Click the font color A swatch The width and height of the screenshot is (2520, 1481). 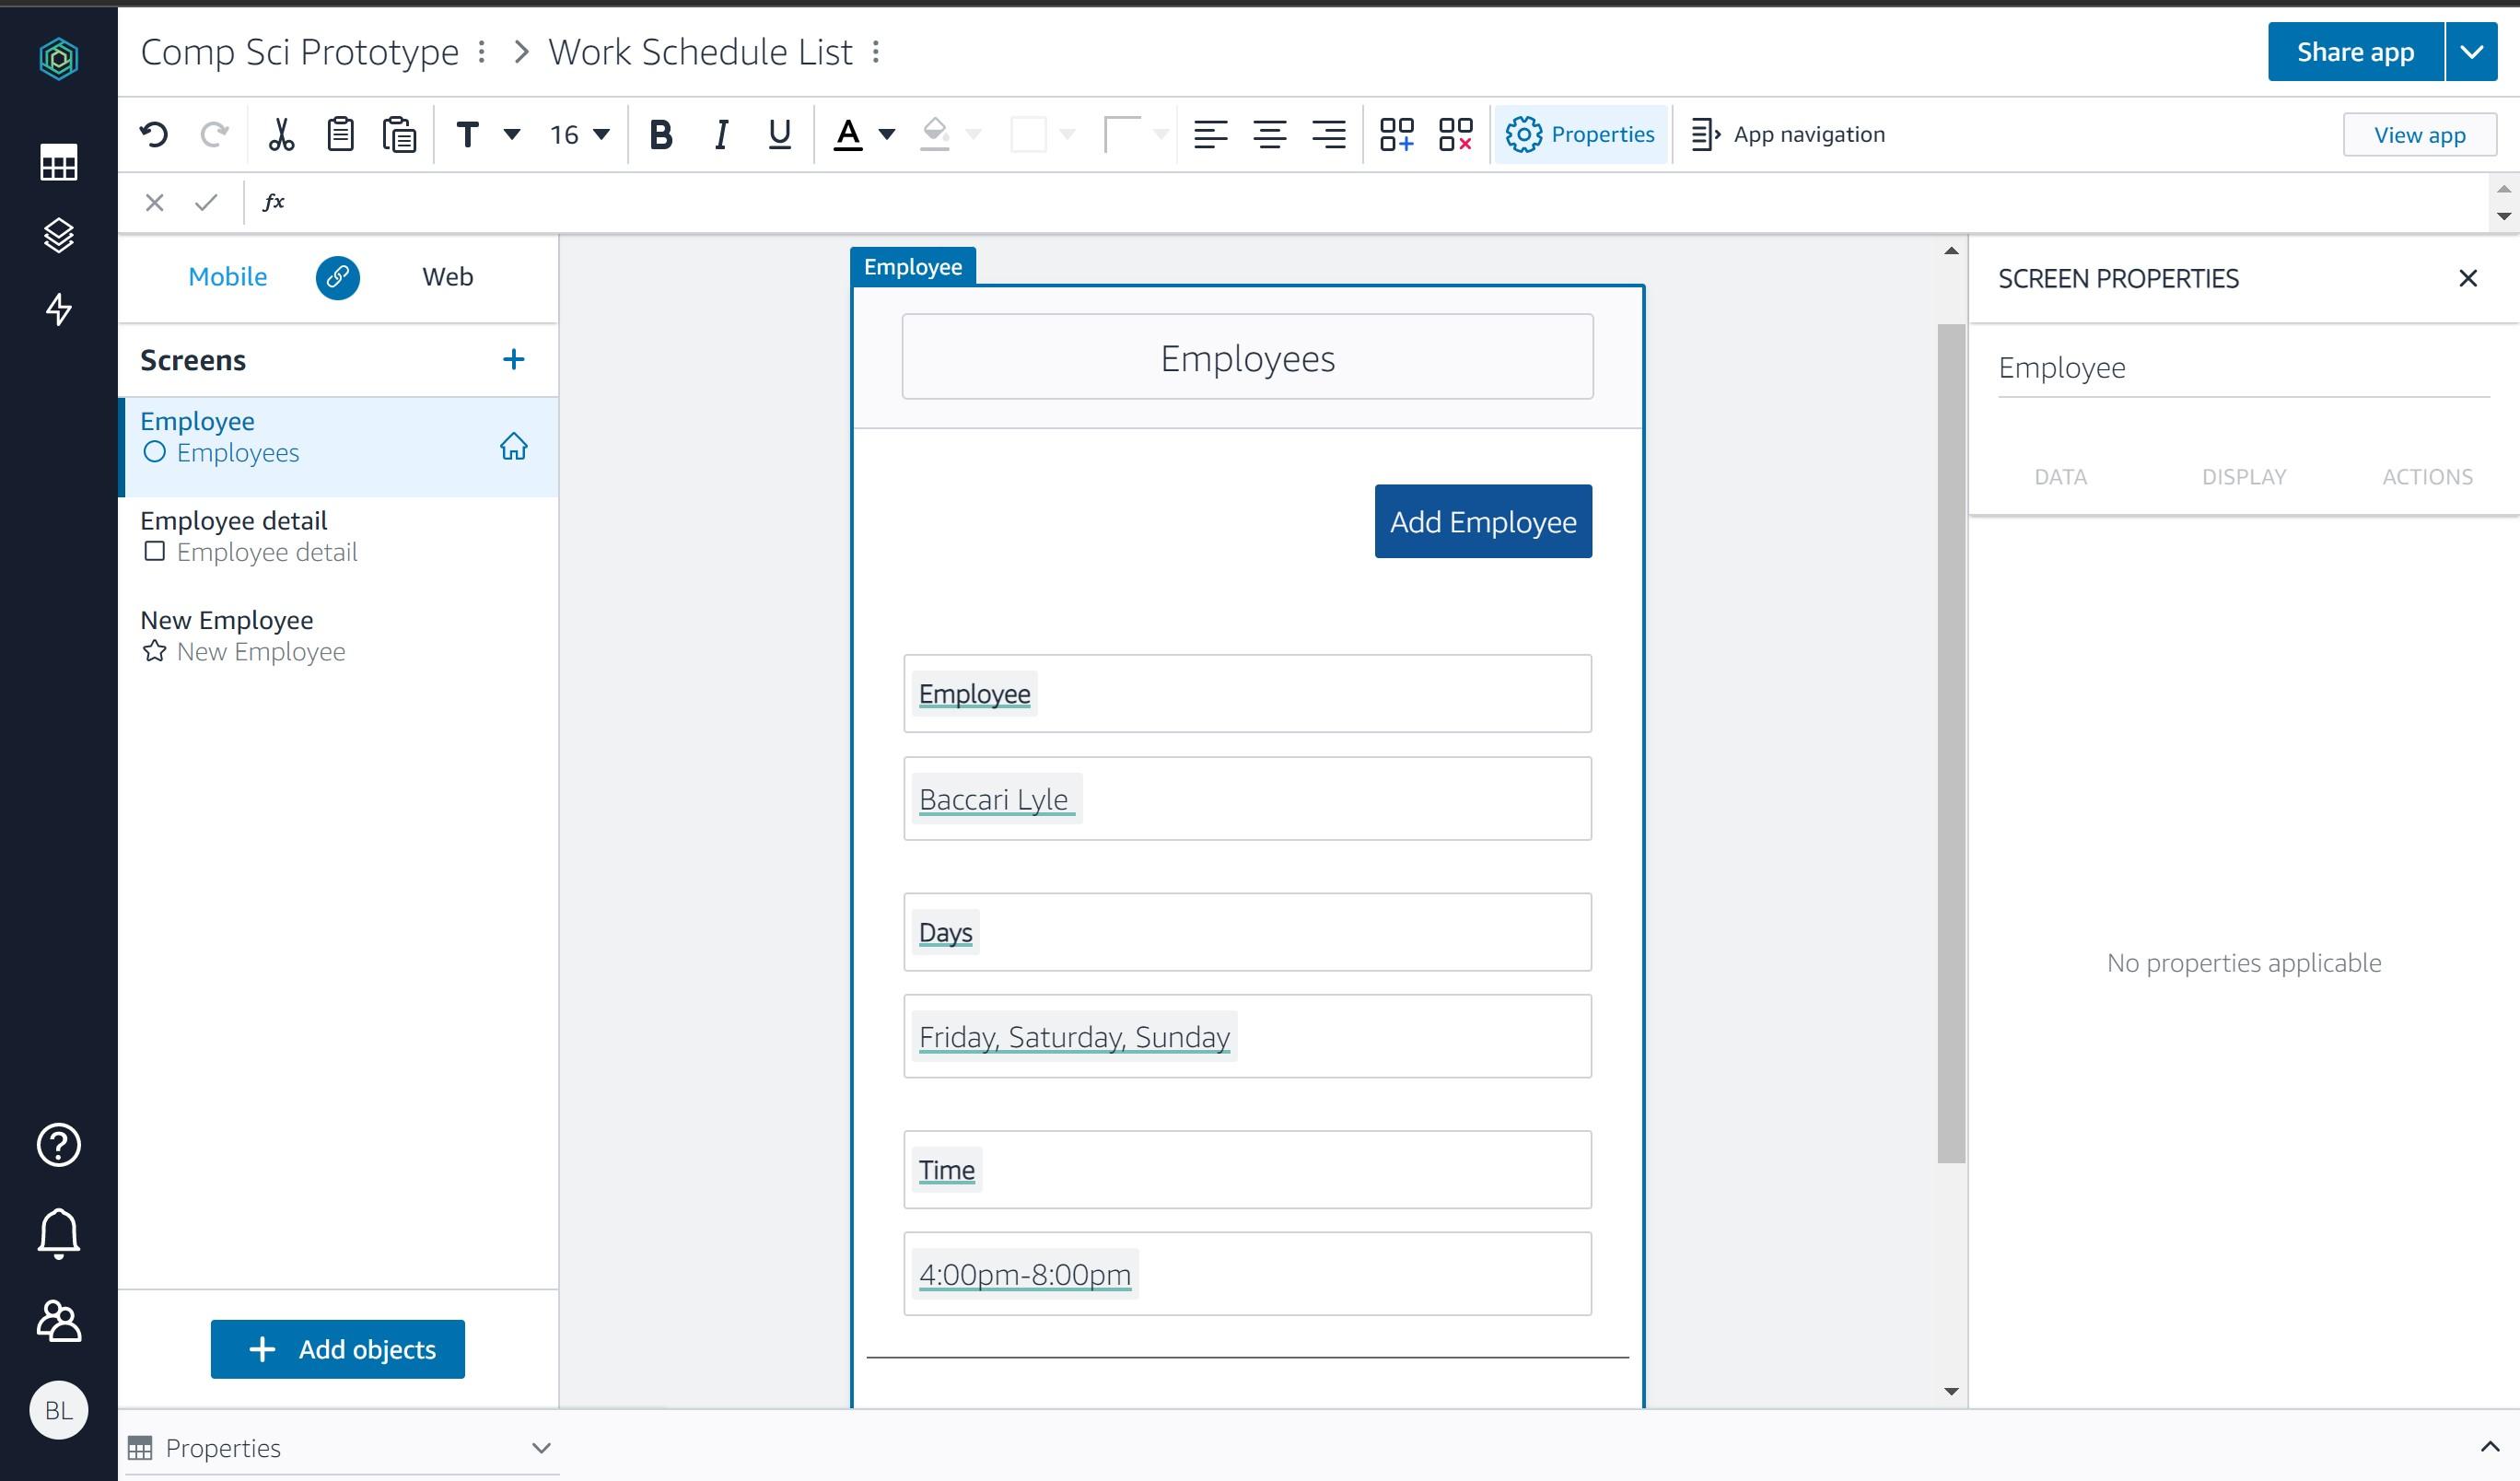(x=848, y=134)
